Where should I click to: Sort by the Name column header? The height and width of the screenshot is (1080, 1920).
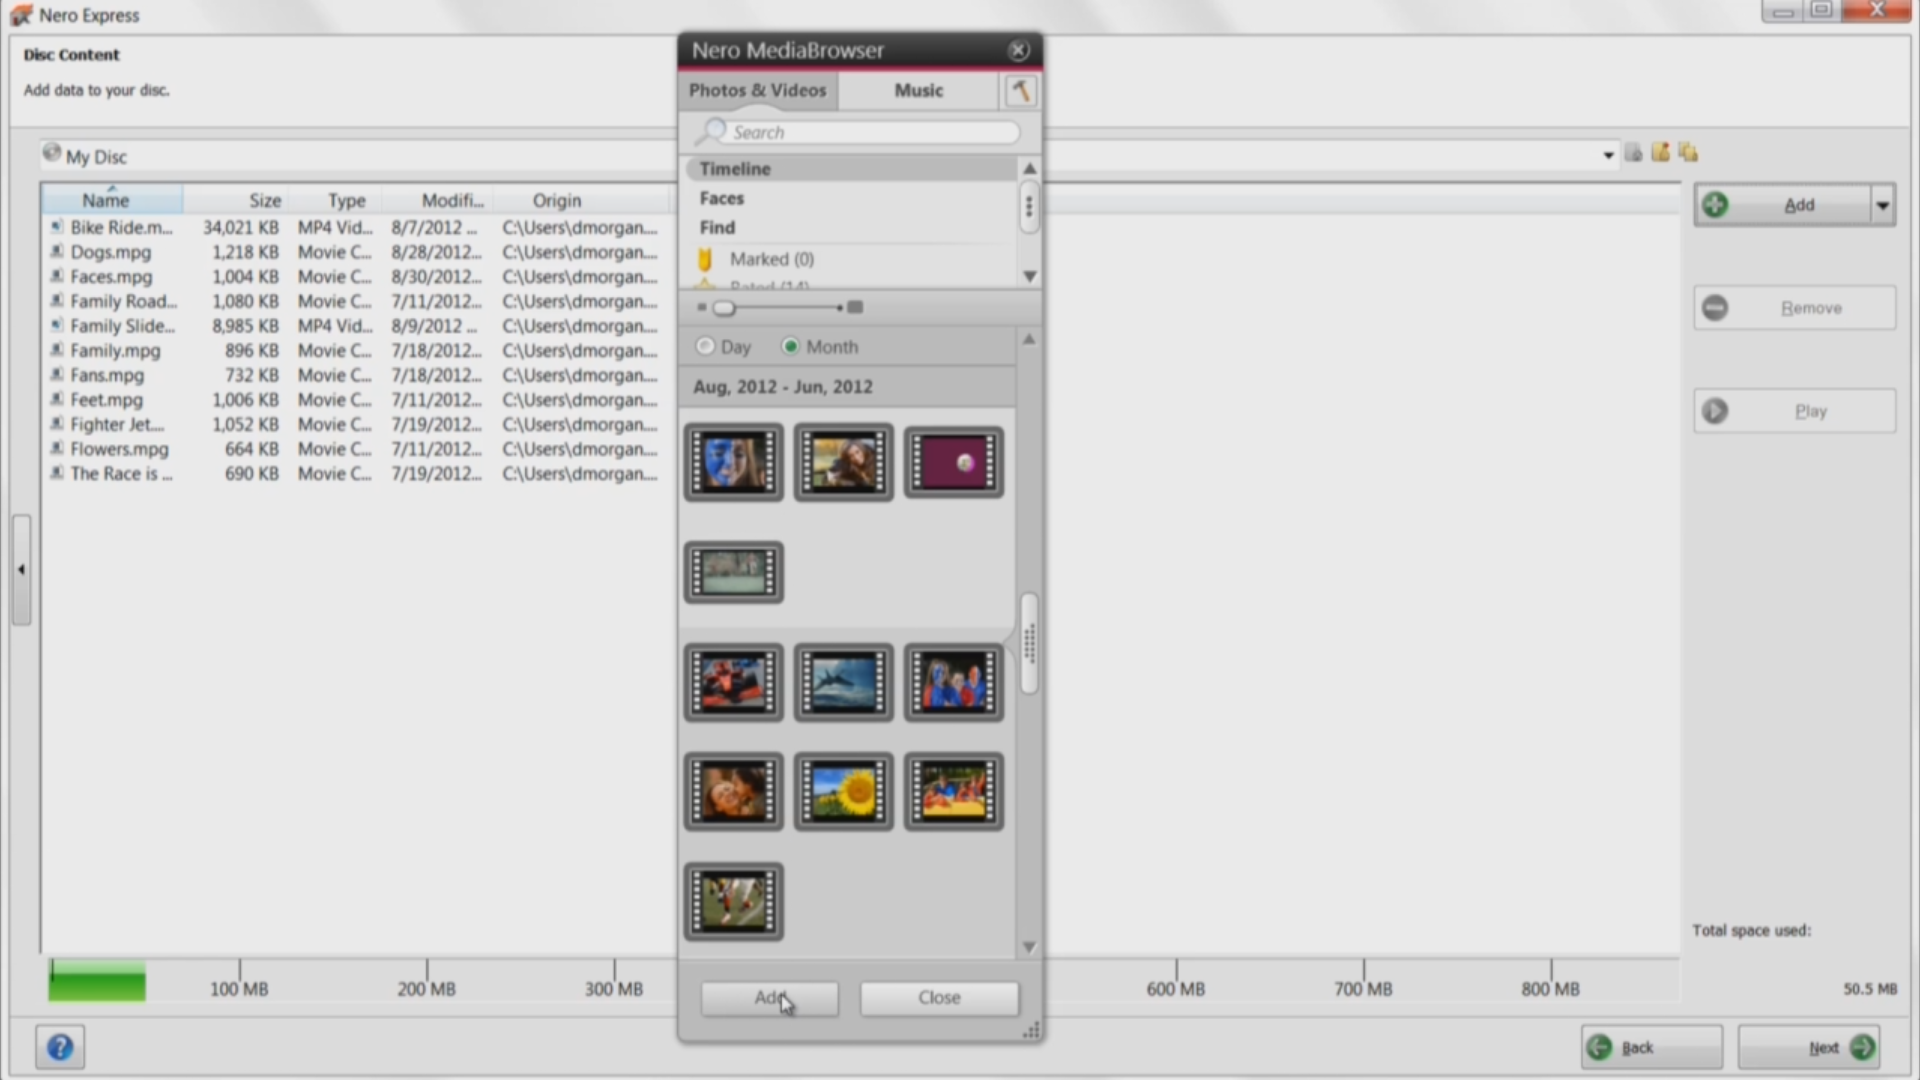pyautogui.click(x=112, y=200)
